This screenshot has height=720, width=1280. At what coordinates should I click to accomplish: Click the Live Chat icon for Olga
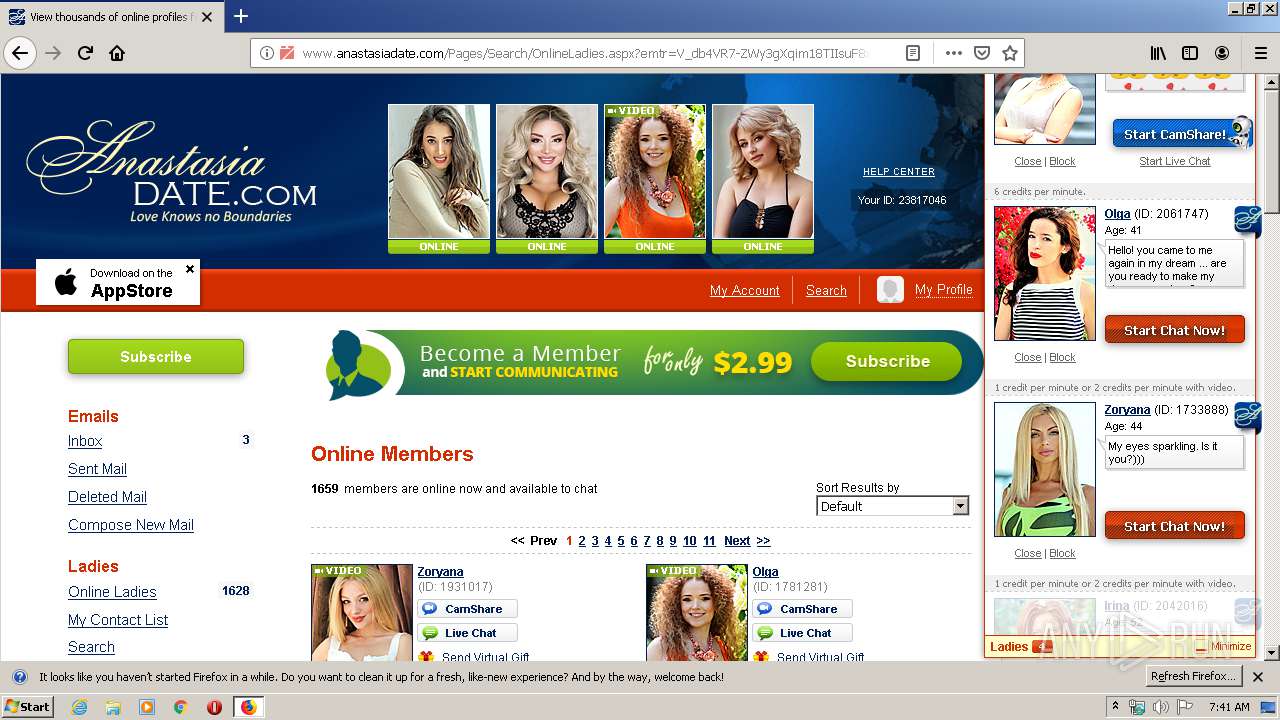[x=765, y=633]
